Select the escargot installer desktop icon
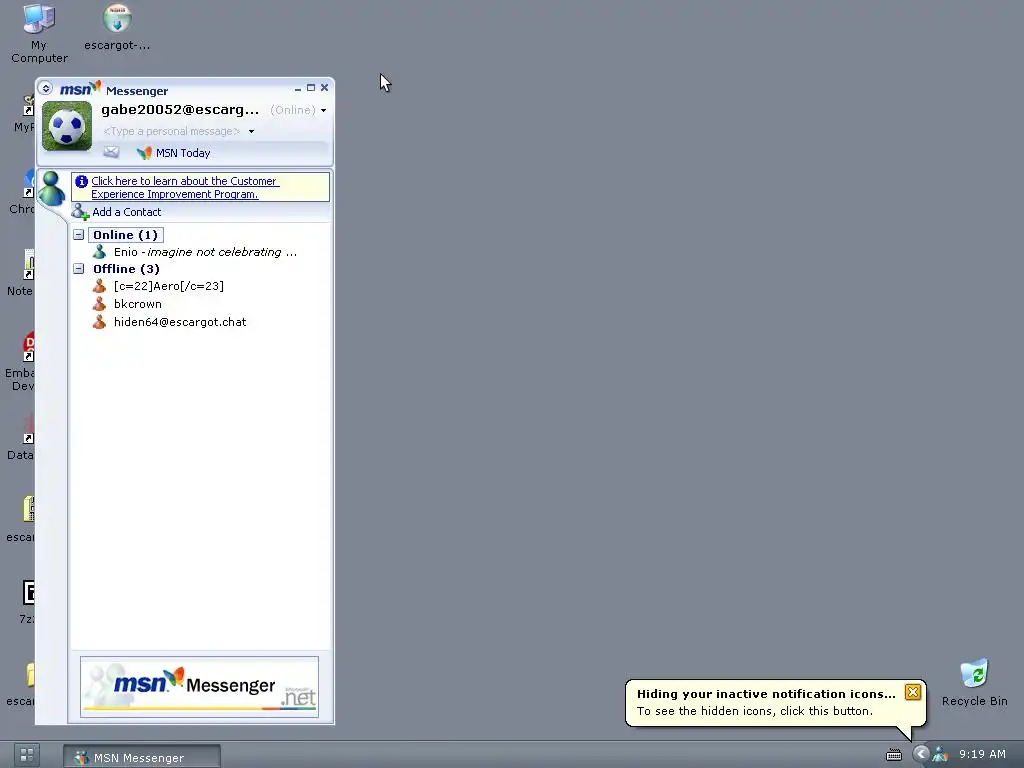This screenshot has height=768, width=1024. pyautogui.click(x=117, y=27)
